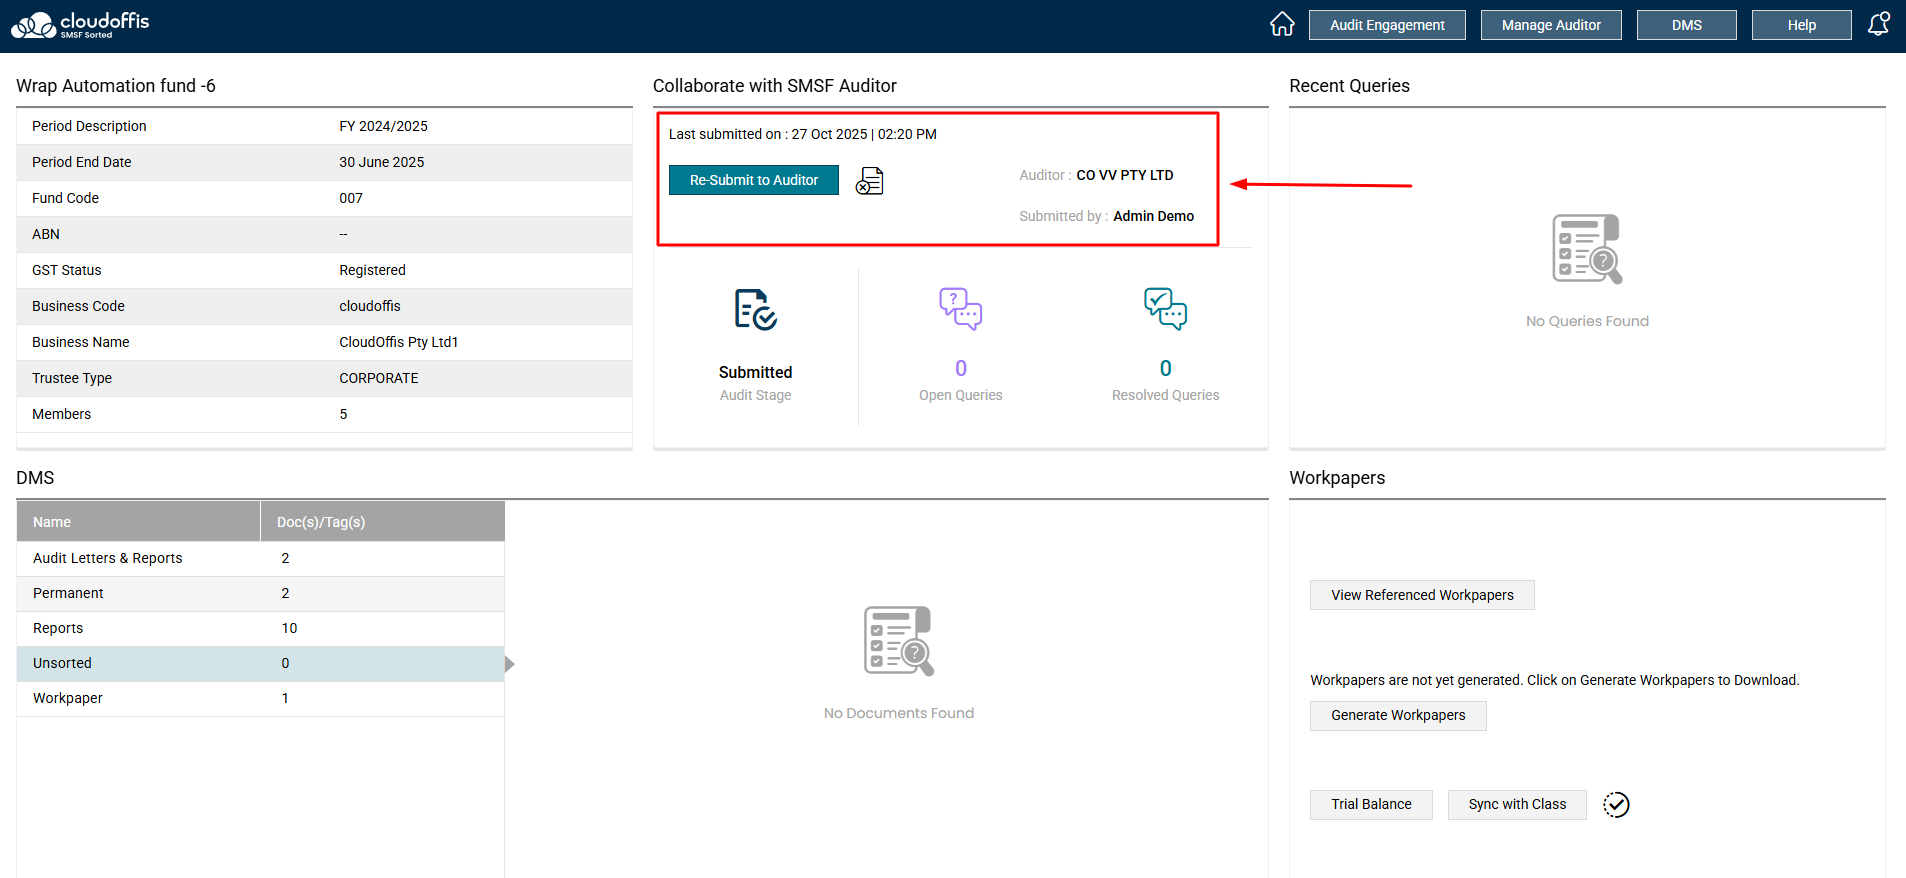Click the sync status checkmark icon

tap(1616, 805)
